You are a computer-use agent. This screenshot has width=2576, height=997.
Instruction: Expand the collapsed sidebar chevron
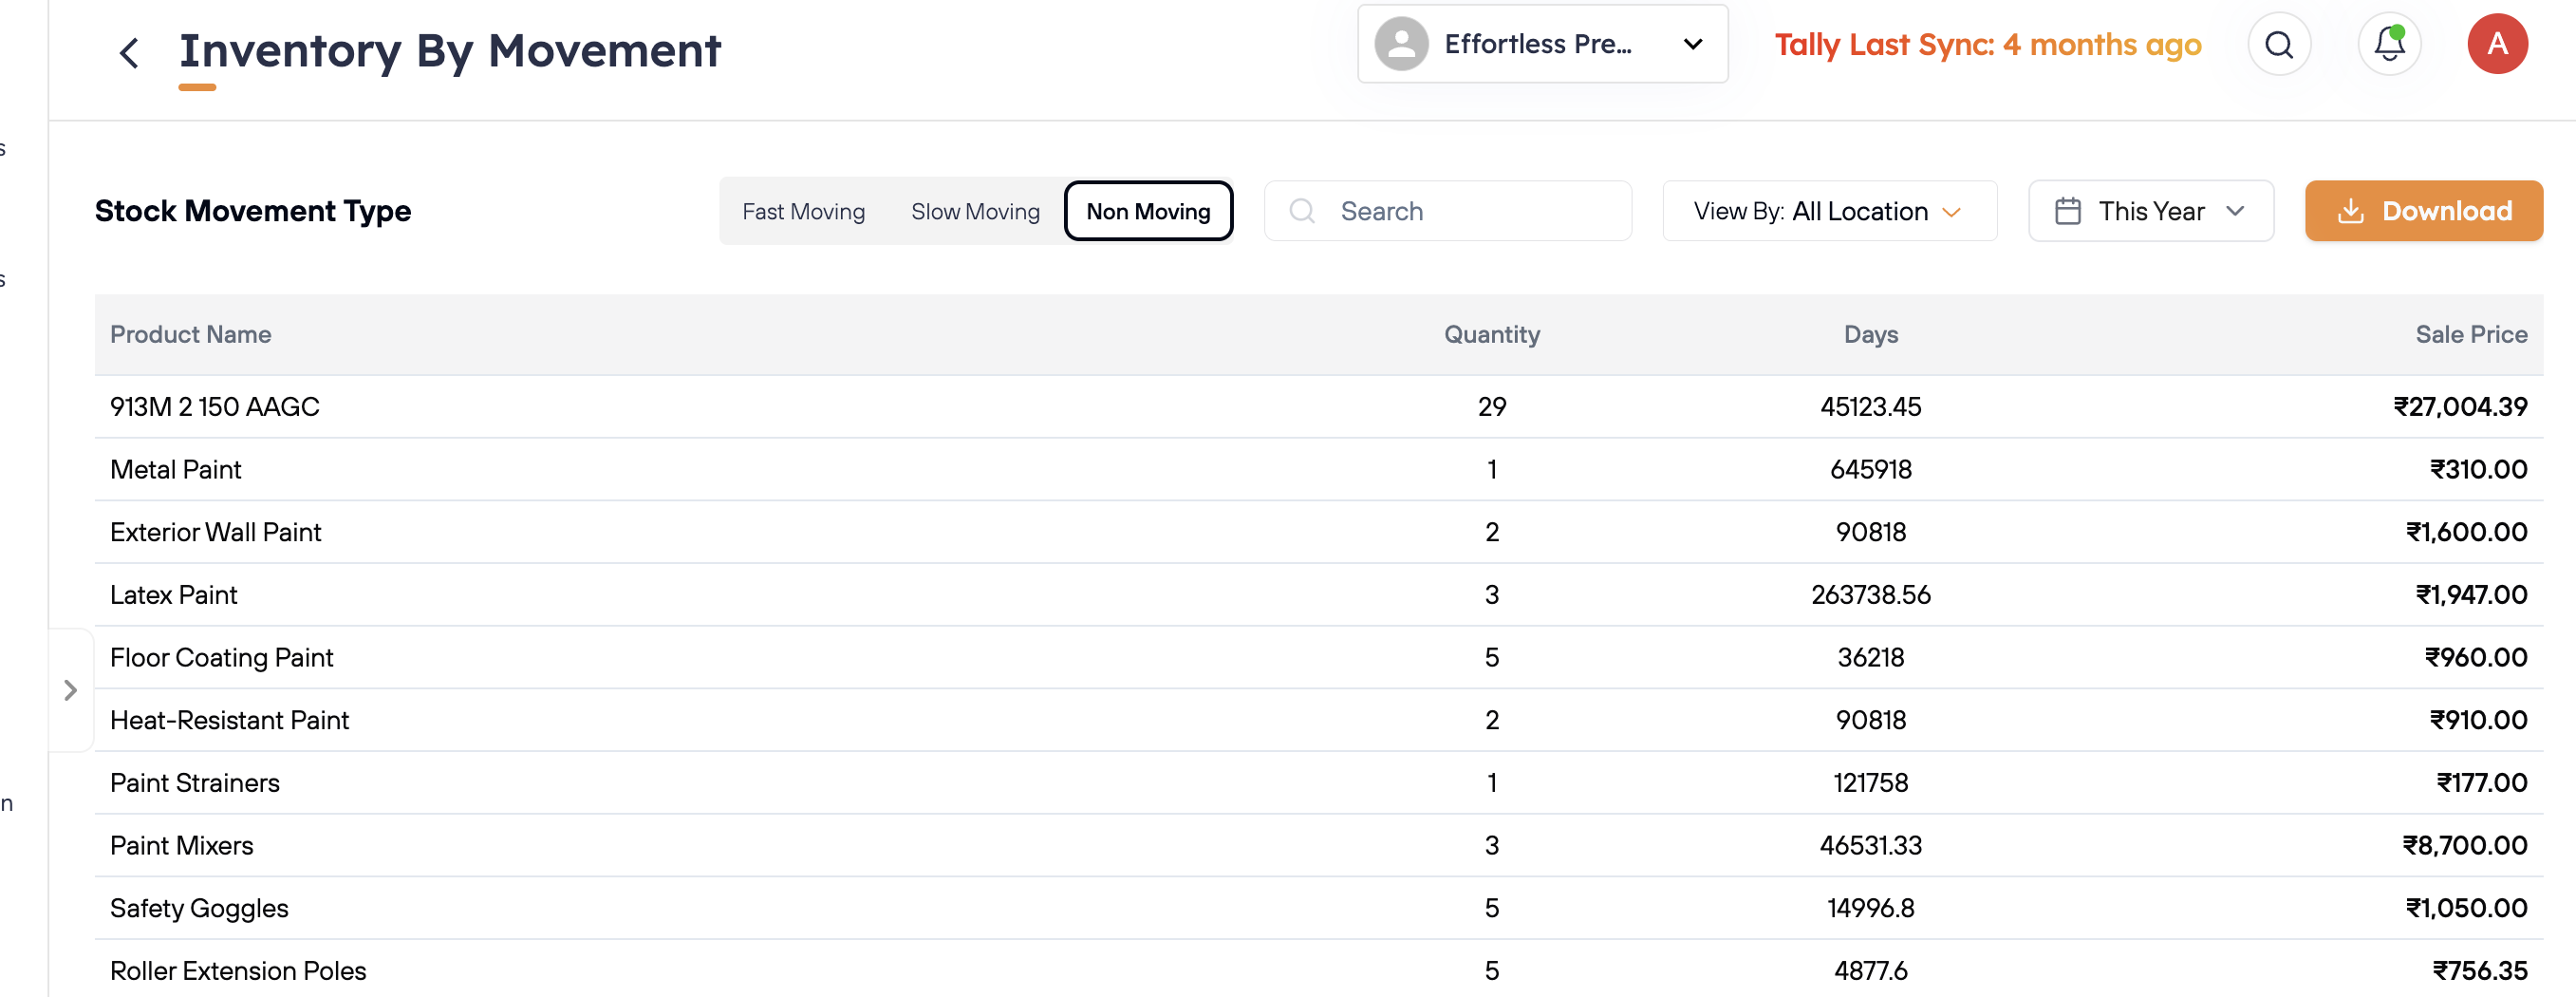coord(70,690)
